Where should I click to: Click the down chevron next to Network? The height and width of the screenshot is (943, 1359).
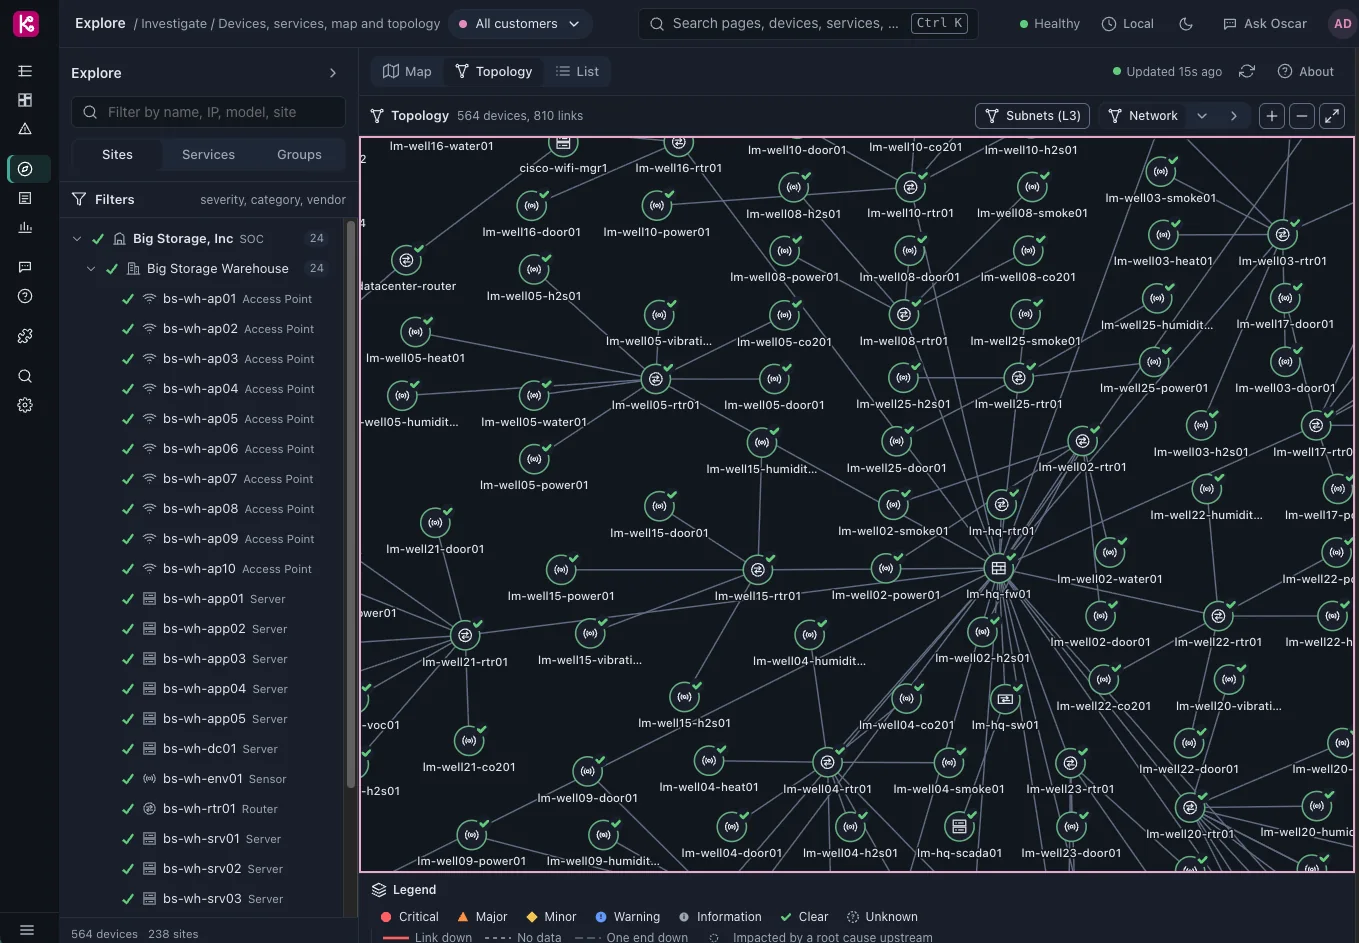coord(1202,116)
